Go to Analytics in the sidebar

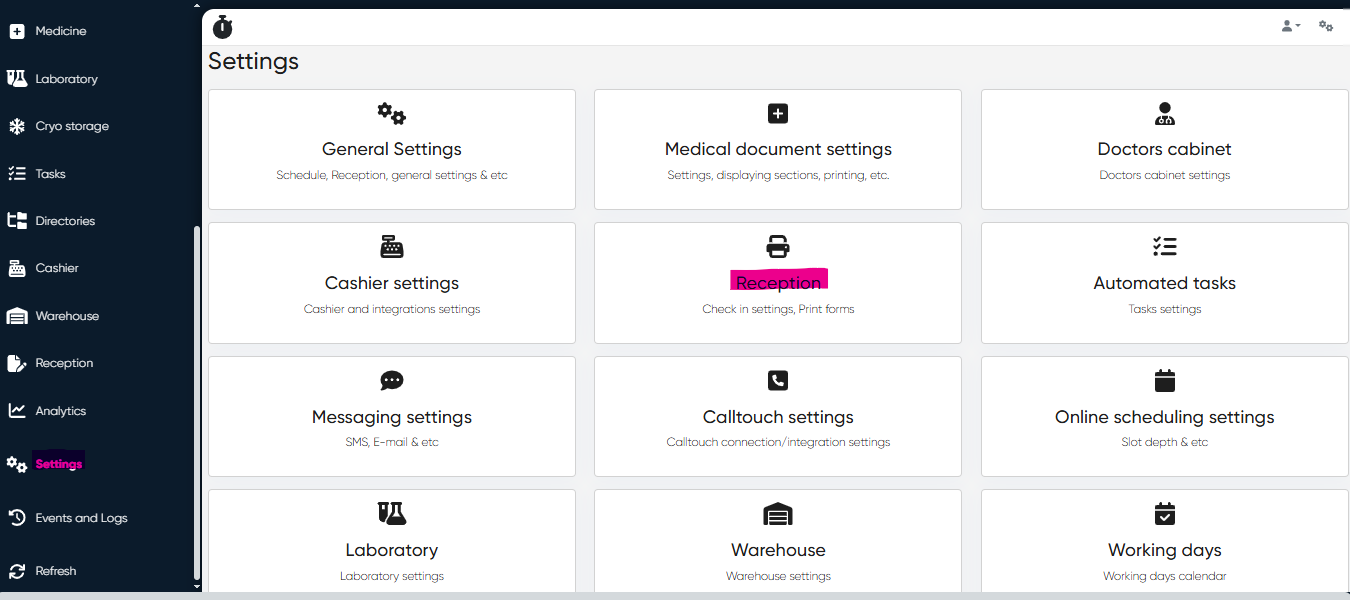(x=60, y=411)
